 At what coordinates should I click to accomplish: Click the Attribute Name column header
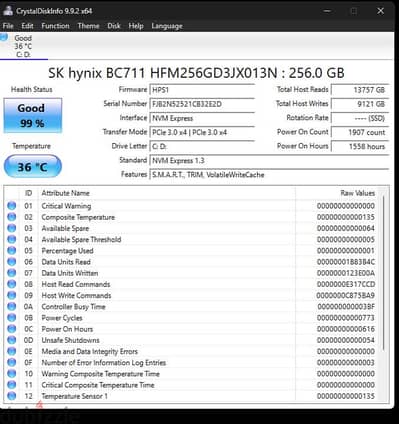click(x=65, y=193)
